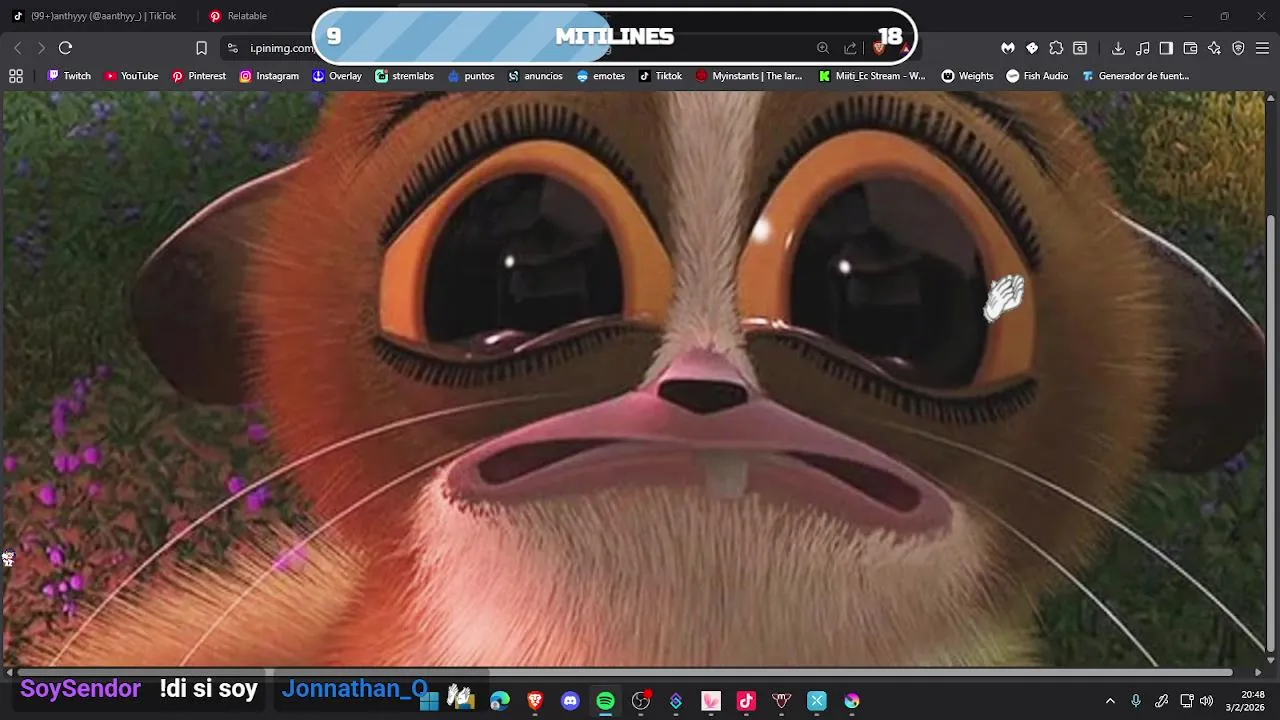
Task: Open the Twitch bookmark
Action: tap(69, 76)
